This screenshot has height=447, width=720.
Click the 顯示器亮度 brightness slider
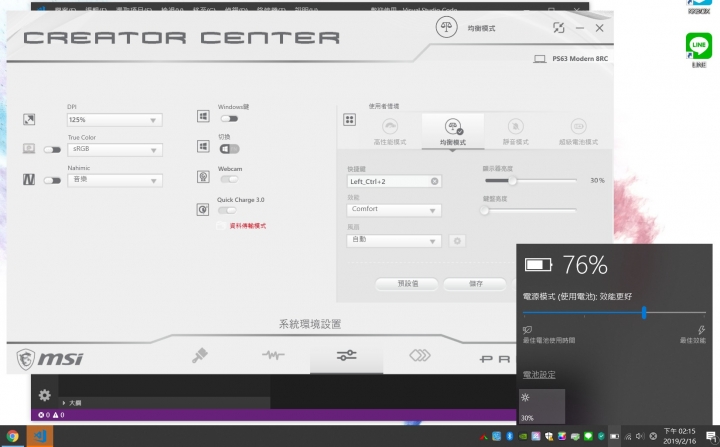pos(531,181)
